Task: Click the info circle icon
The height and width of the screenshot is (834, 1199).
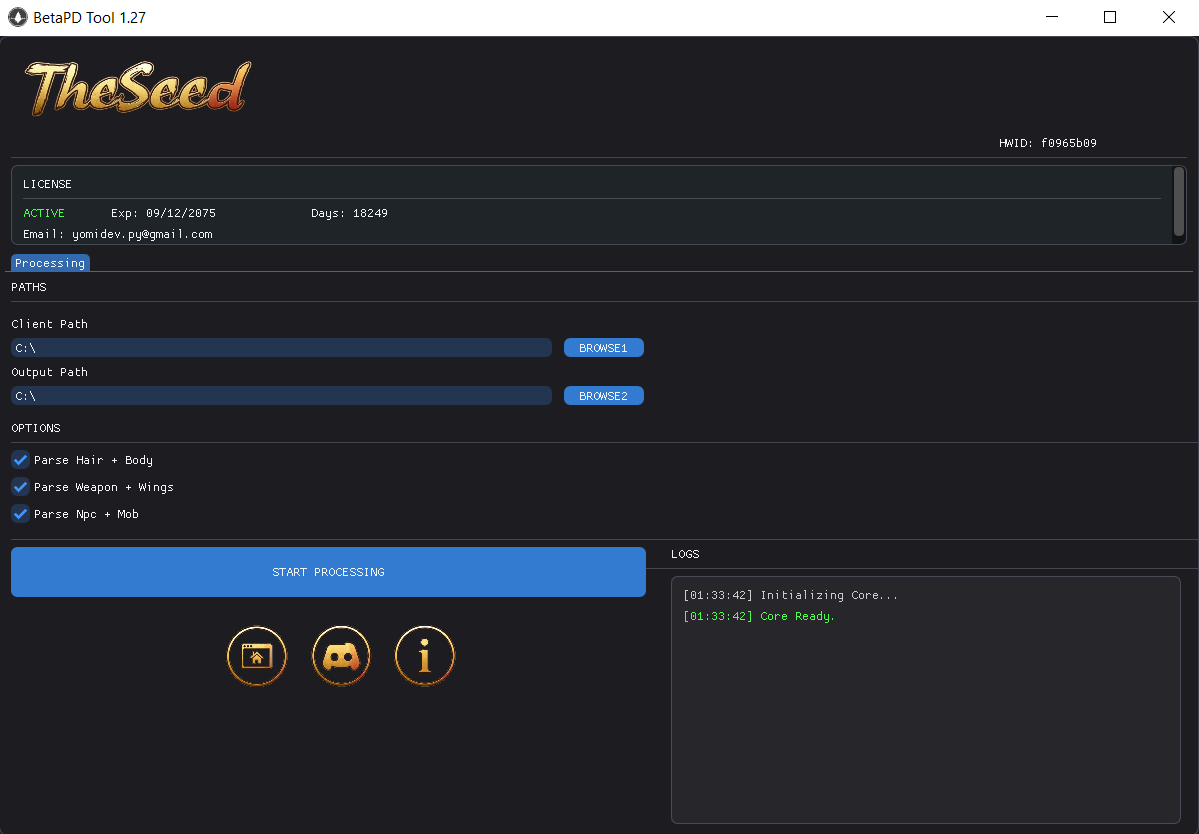Action: click(x=424, y=656)
